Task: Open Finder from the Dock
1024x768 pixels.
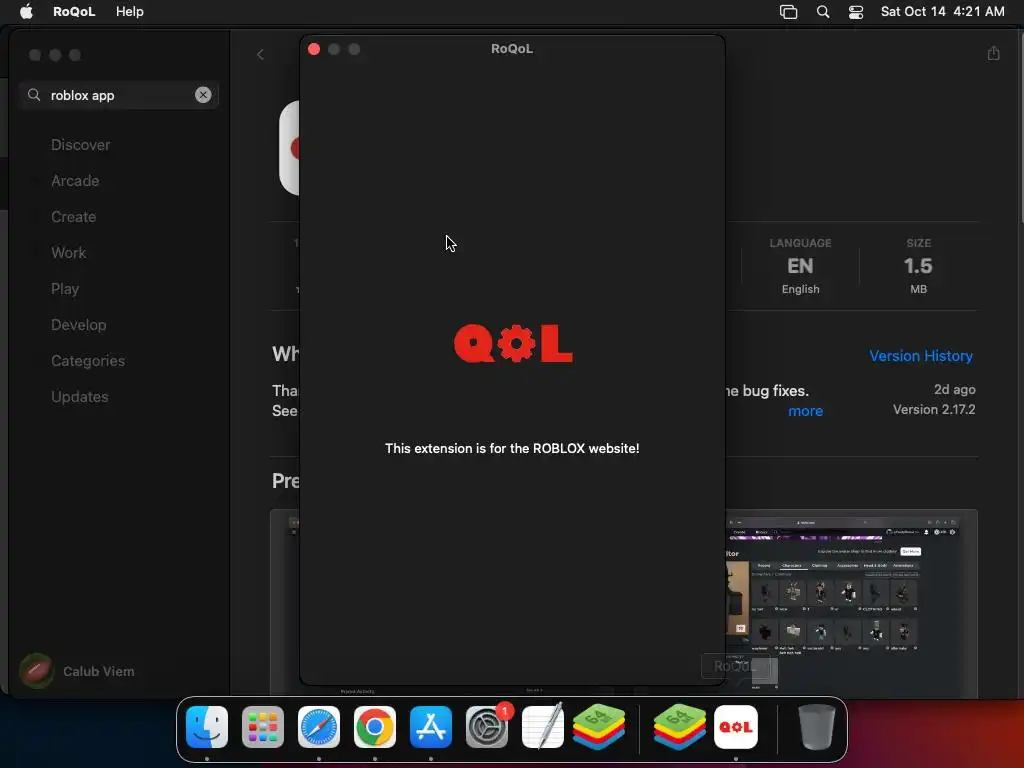Action: [207, 727]
